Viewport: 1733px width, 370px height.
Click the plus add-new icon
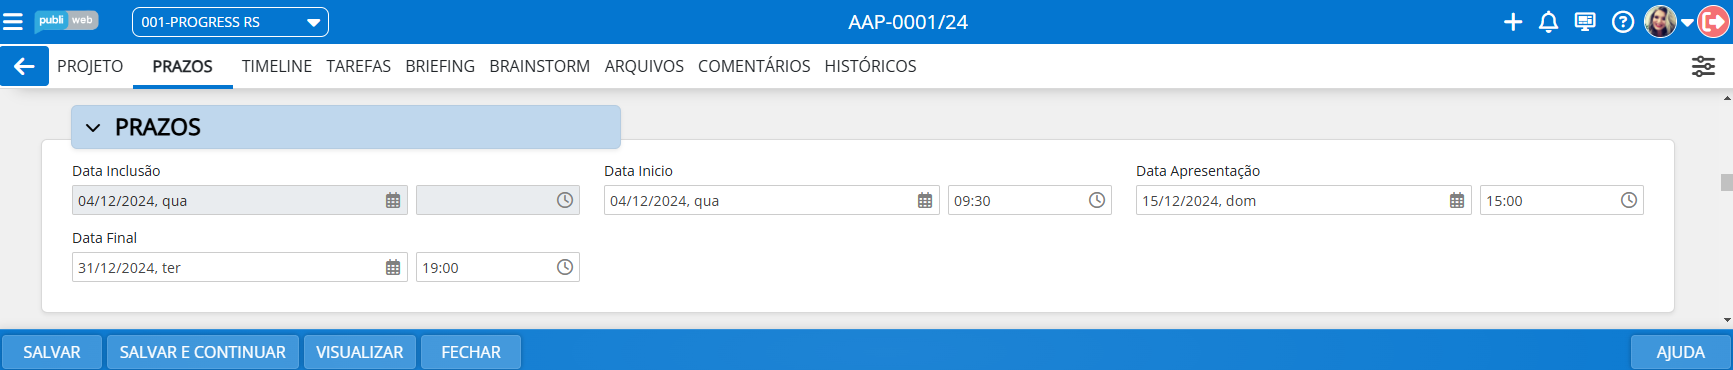pyautogui.click(x=1513, y=22)
